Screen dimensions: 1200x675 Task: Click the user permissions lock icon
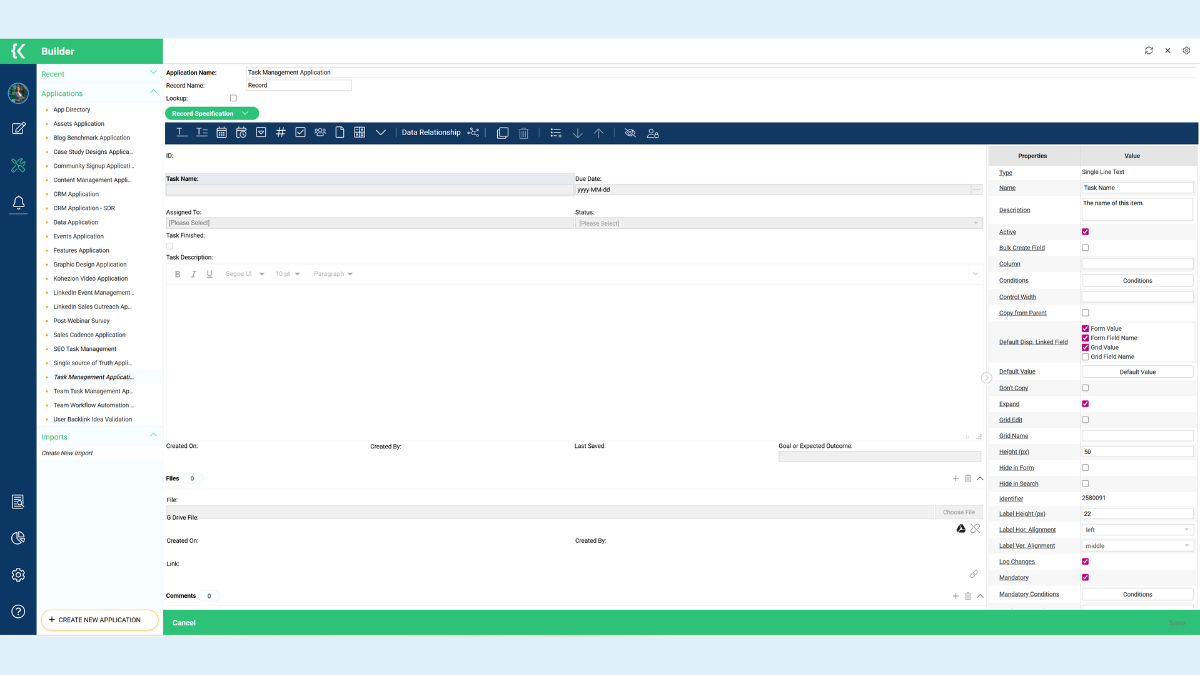(x=653, y=133)
